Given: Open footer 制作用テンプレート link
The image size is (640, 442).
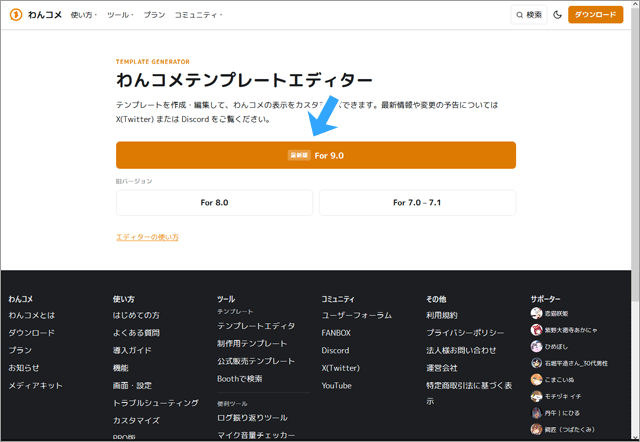Looking at the screenshot, I should point(252,344).
